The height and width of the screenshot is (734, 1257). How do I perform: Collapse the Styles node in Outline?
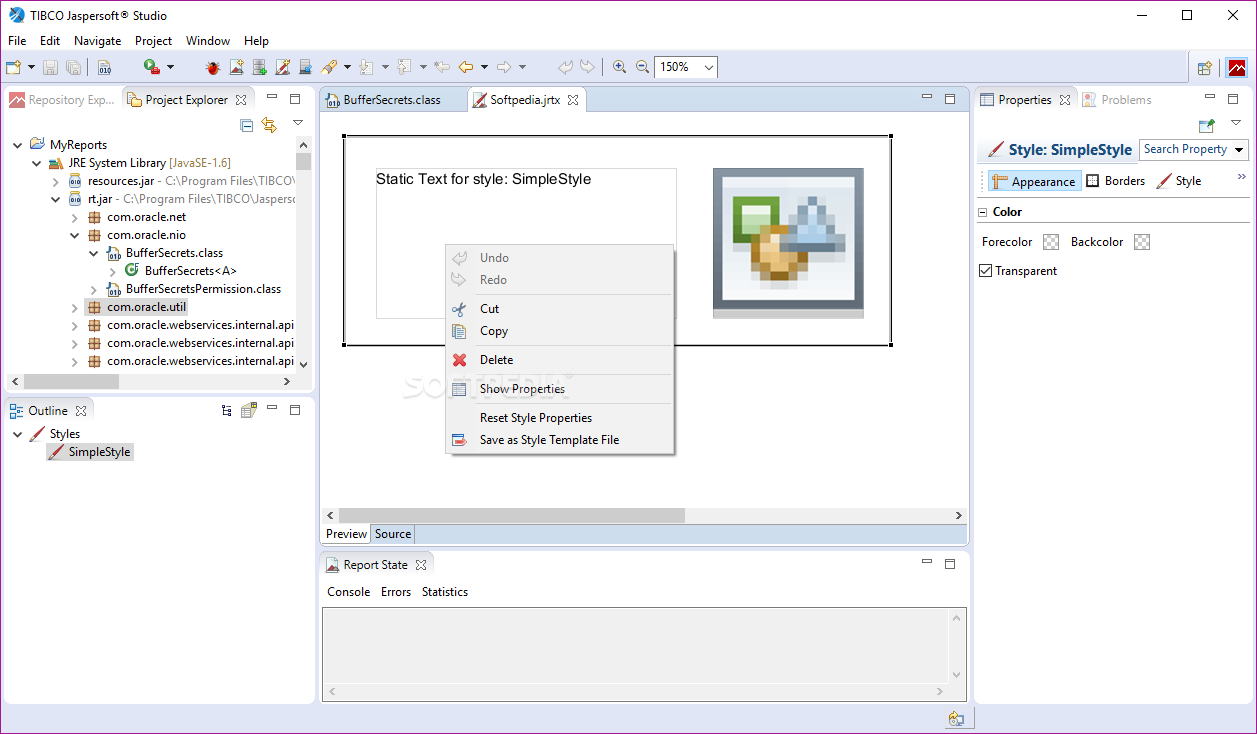point(18,434)
